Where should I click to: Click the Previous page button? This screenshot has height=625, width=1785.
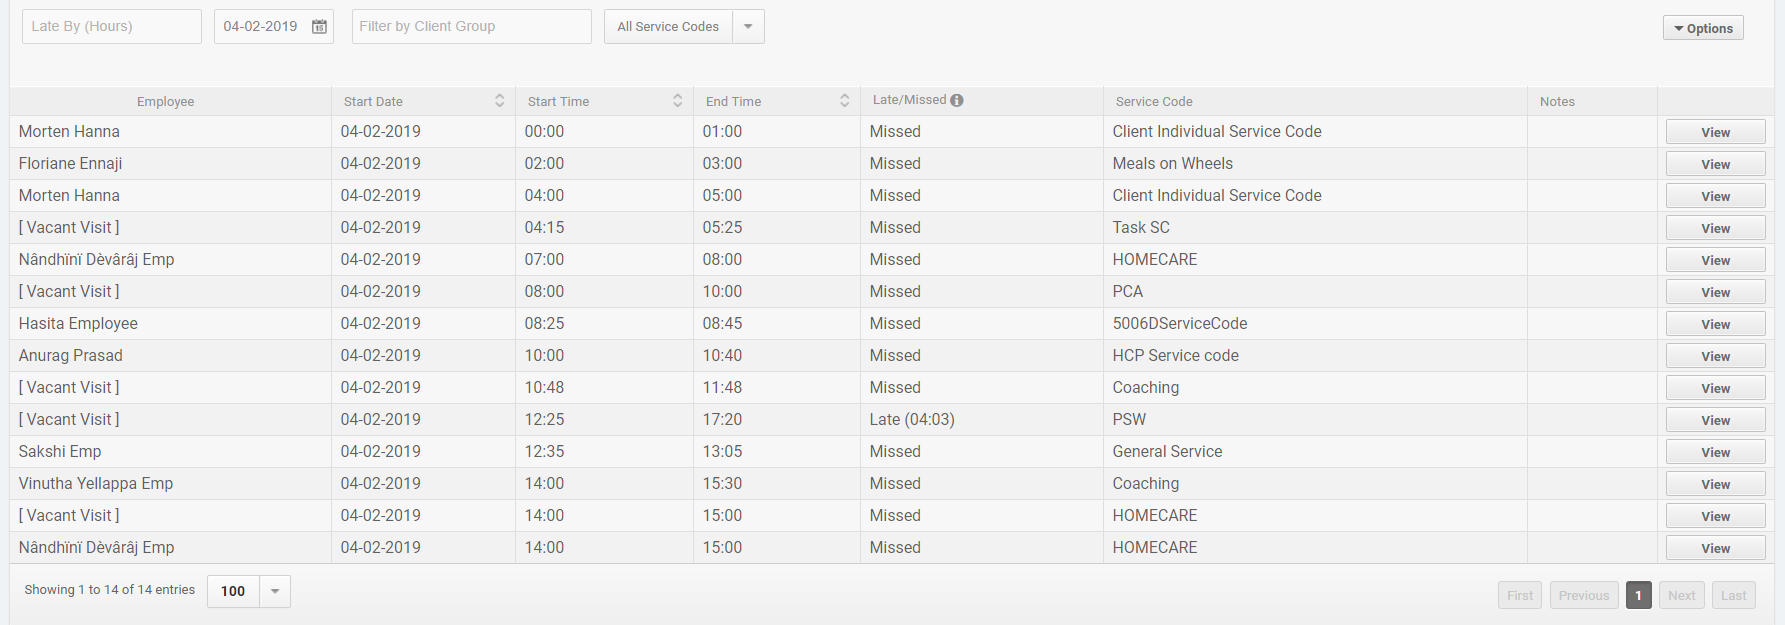click(1584, 595)
